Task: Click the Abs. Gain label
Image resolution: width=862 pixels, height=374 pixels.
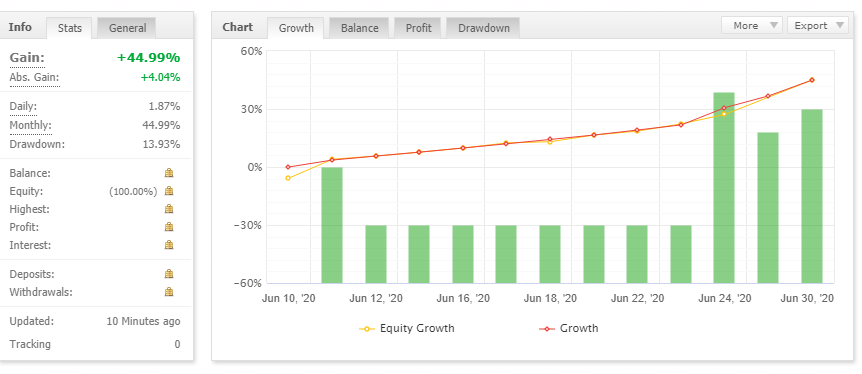Action: 34,78
